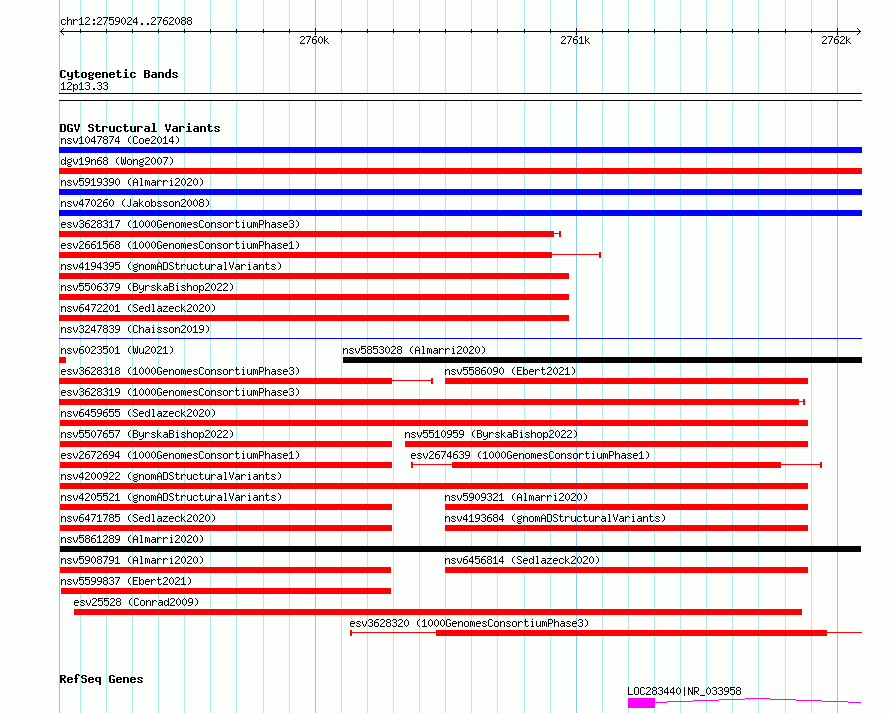The width and height of the screenshot is (890, 713).
Task: Click the nsv1047874 (Coe2014) variant label
Action: pyautogui.click(x=120, y=140)
